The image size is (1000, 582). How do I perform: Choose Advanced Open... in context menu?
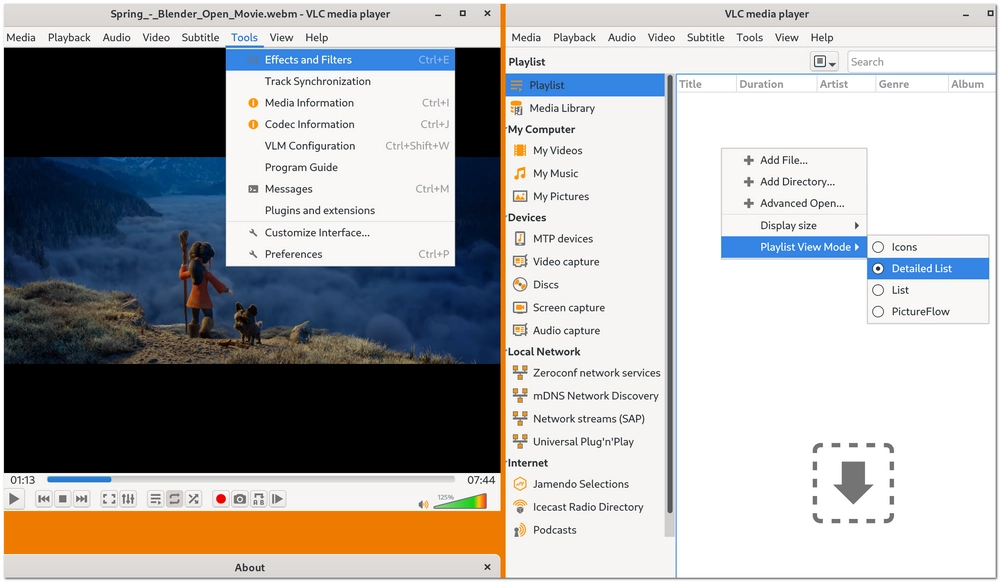[x=794, y=203]
